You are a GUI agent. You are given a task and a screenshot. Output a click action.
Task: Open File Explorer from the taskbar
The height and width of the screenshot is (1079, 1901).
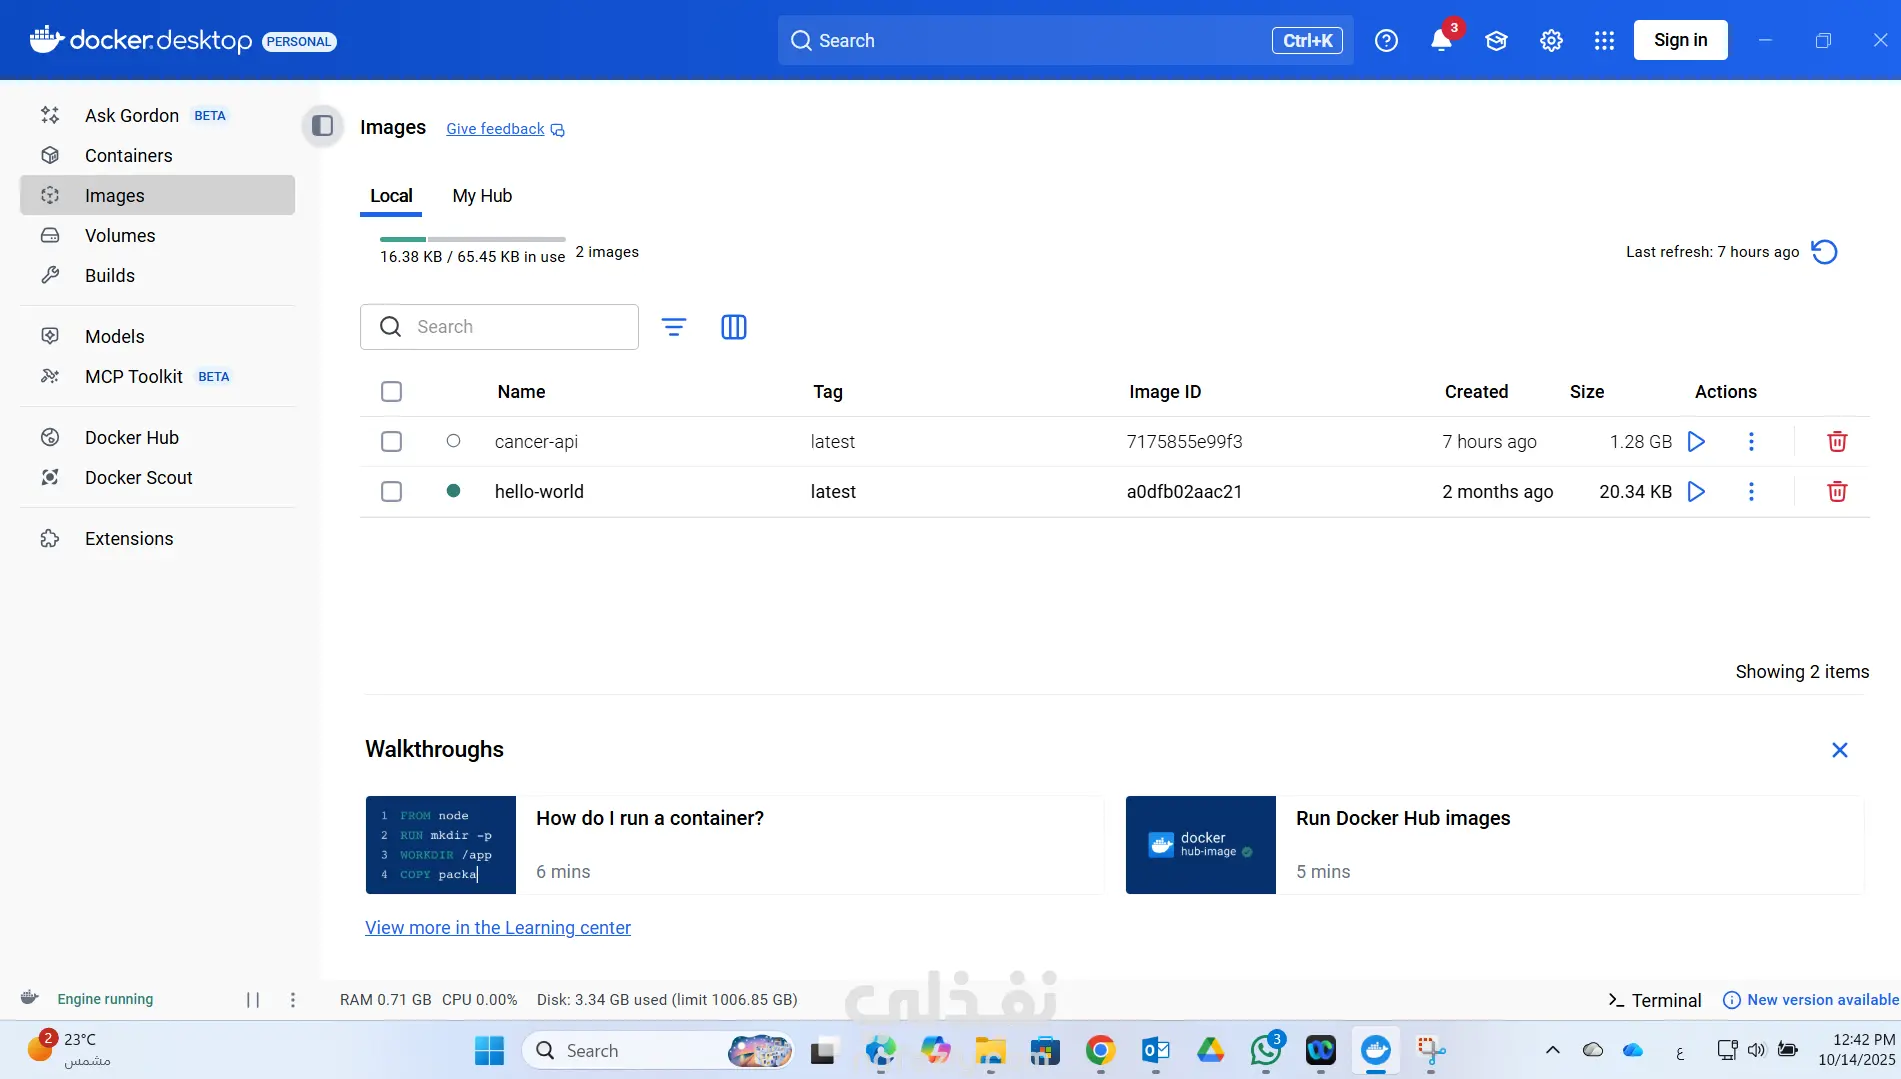[990, 1051]
